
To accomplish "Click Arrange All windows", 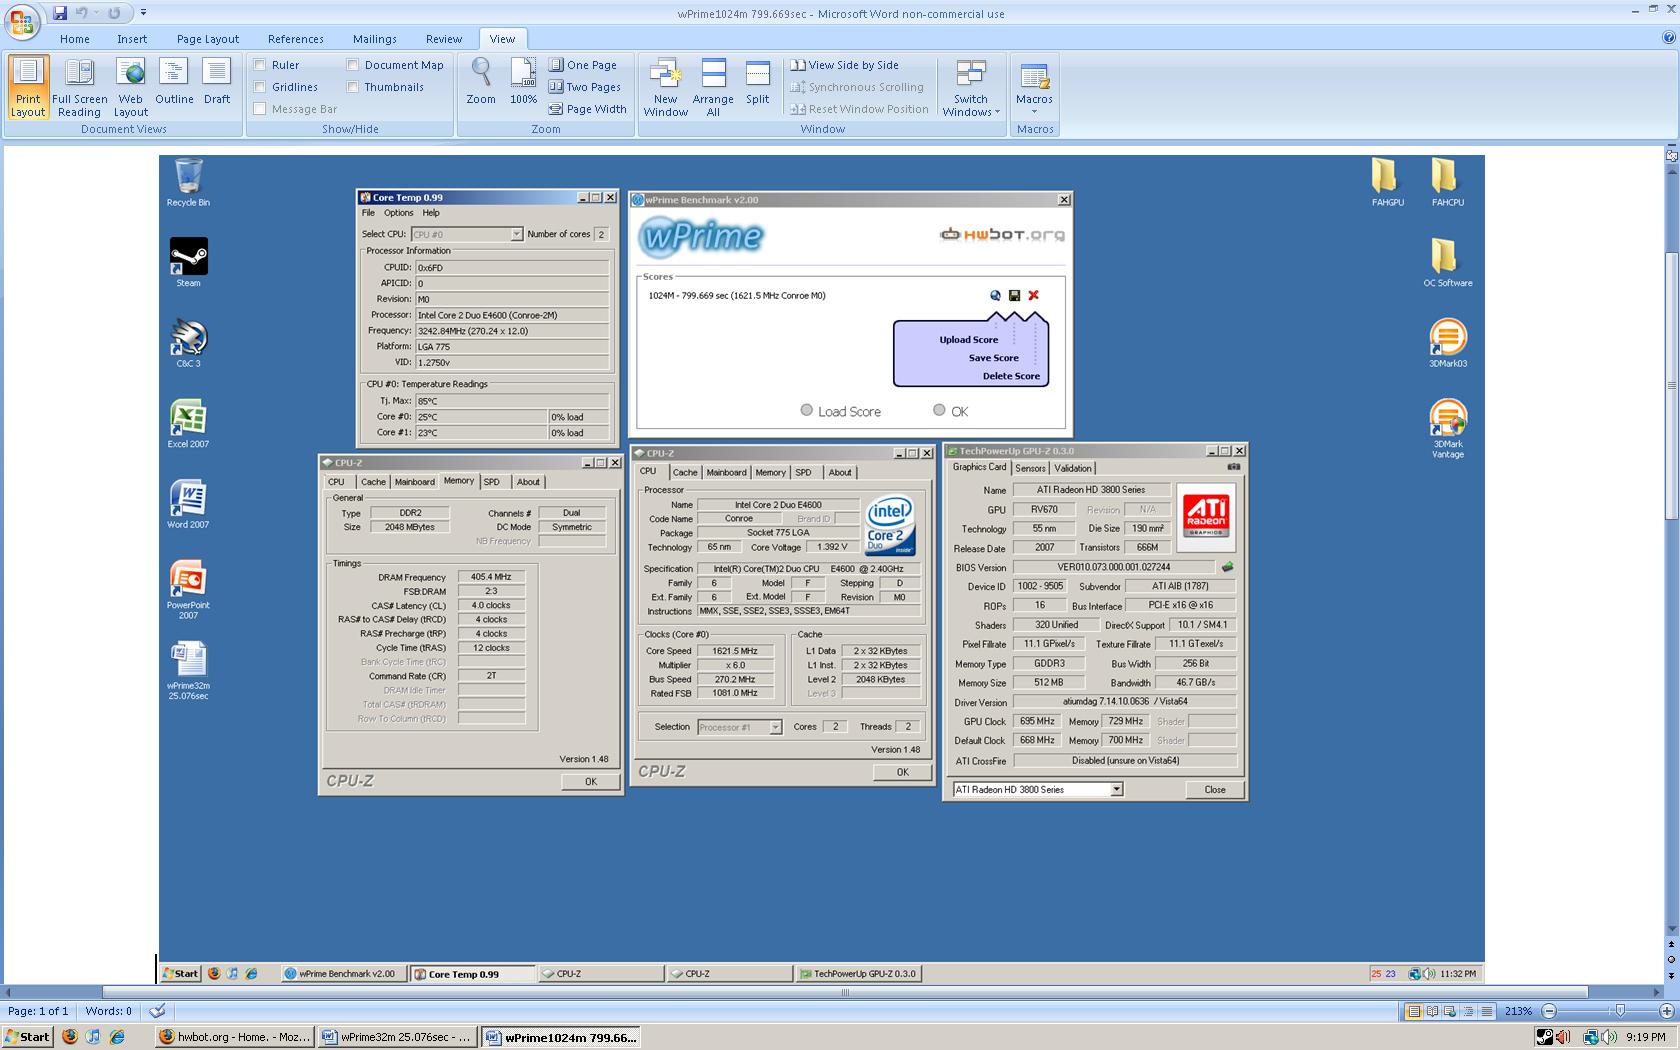I will tap(713, 87).
